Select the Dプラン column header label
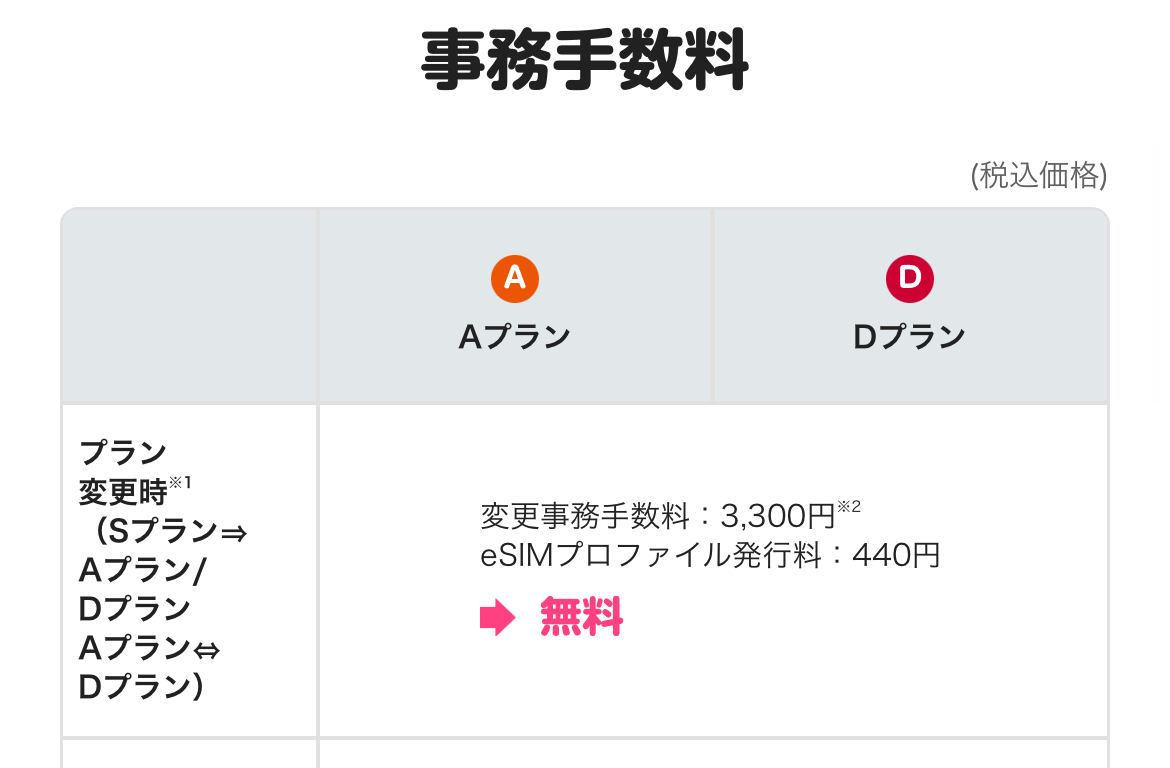The image size is (1170, 768). point(909,337)
